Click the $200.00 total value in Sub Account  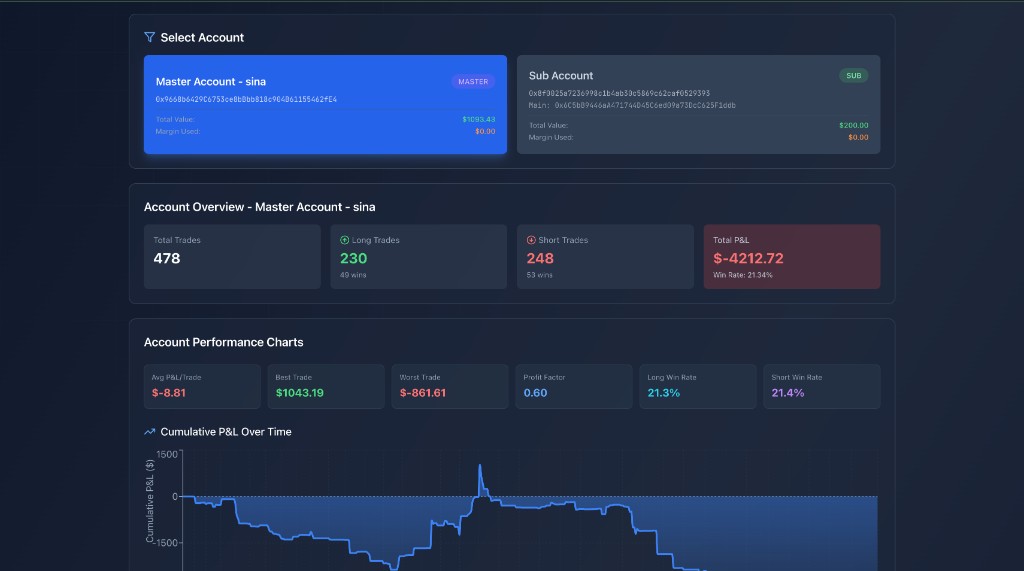pyautogui.click(x=854, y=125)
